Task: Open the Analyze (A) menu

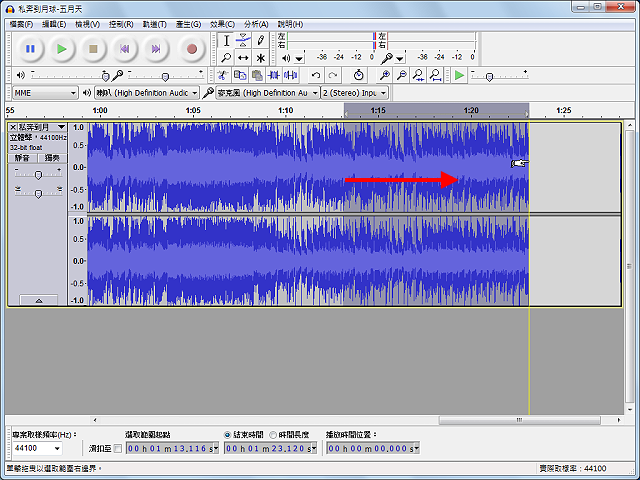Action: click(x=256, y=24)
